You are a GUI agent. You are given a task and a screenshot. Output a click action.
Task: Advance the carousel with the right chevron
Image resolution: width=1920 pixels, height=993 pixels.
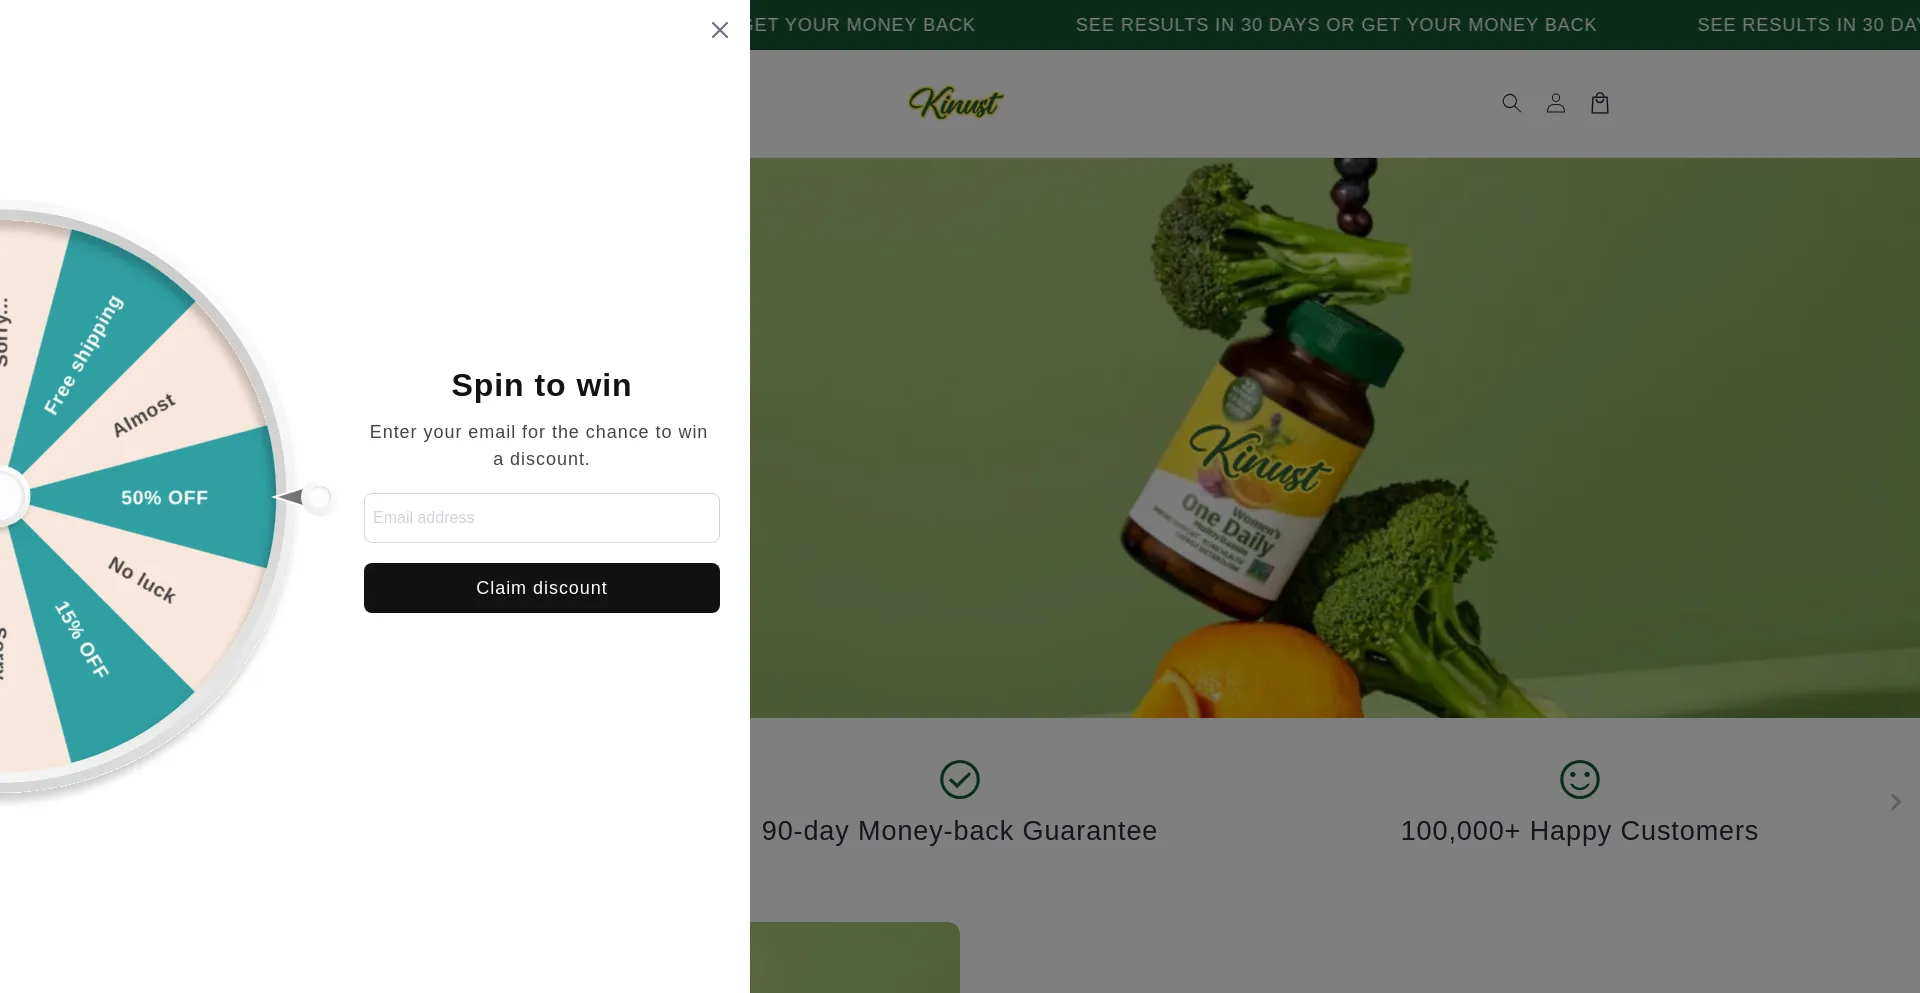pos(1895,802)
